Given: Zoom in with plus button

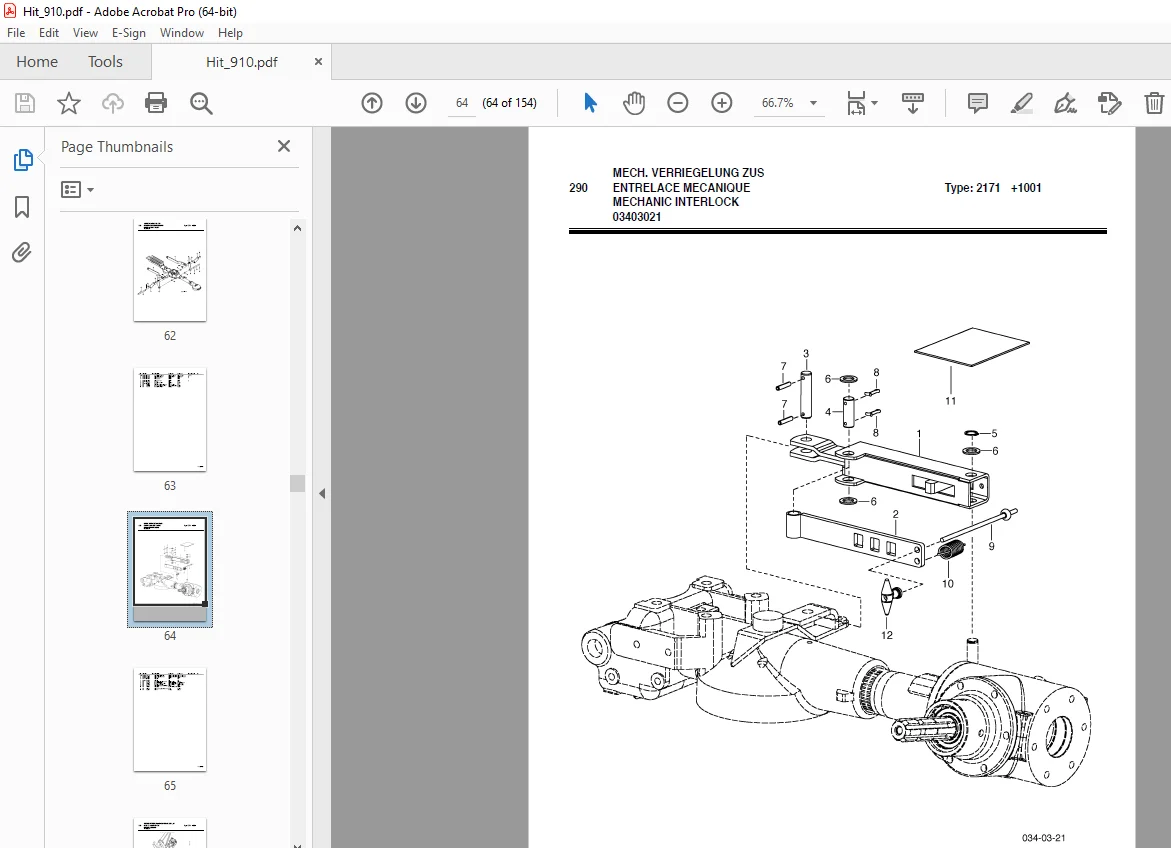Looking at the screenshot, I should (x=721, y=103).
